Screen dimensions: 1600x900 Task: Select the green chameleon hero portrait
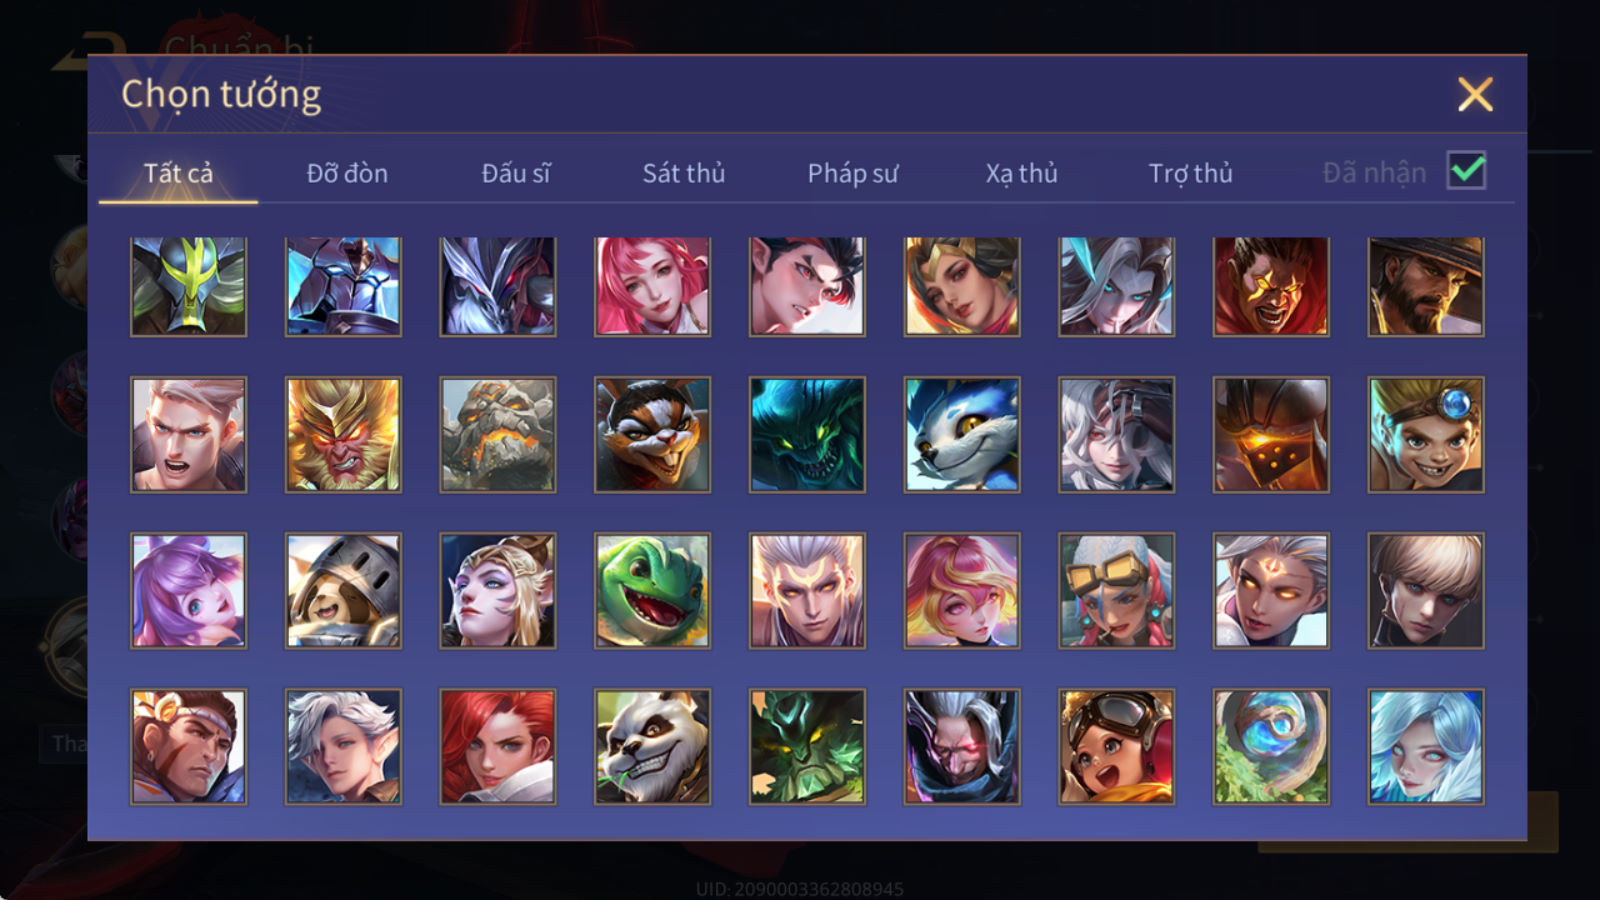pos(652,590)
